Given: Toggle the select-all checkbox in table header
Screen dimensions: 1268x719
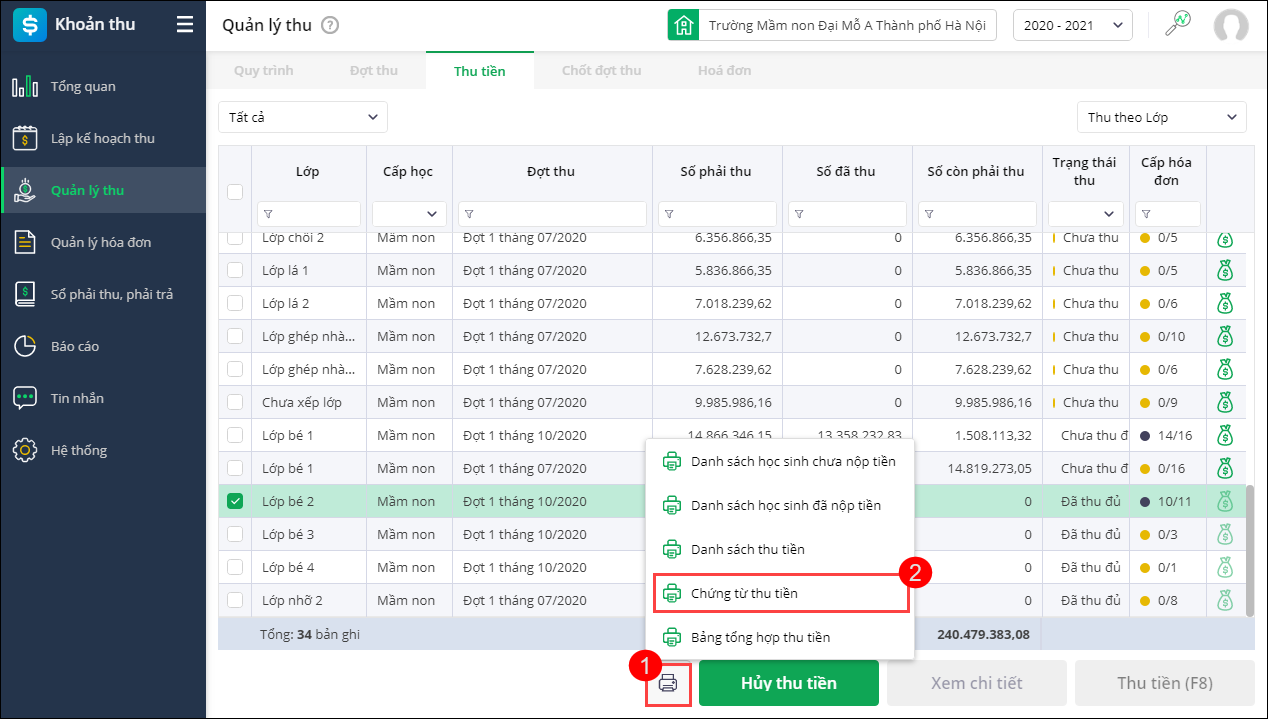Looking at the screenshot, I should [235, 192].
